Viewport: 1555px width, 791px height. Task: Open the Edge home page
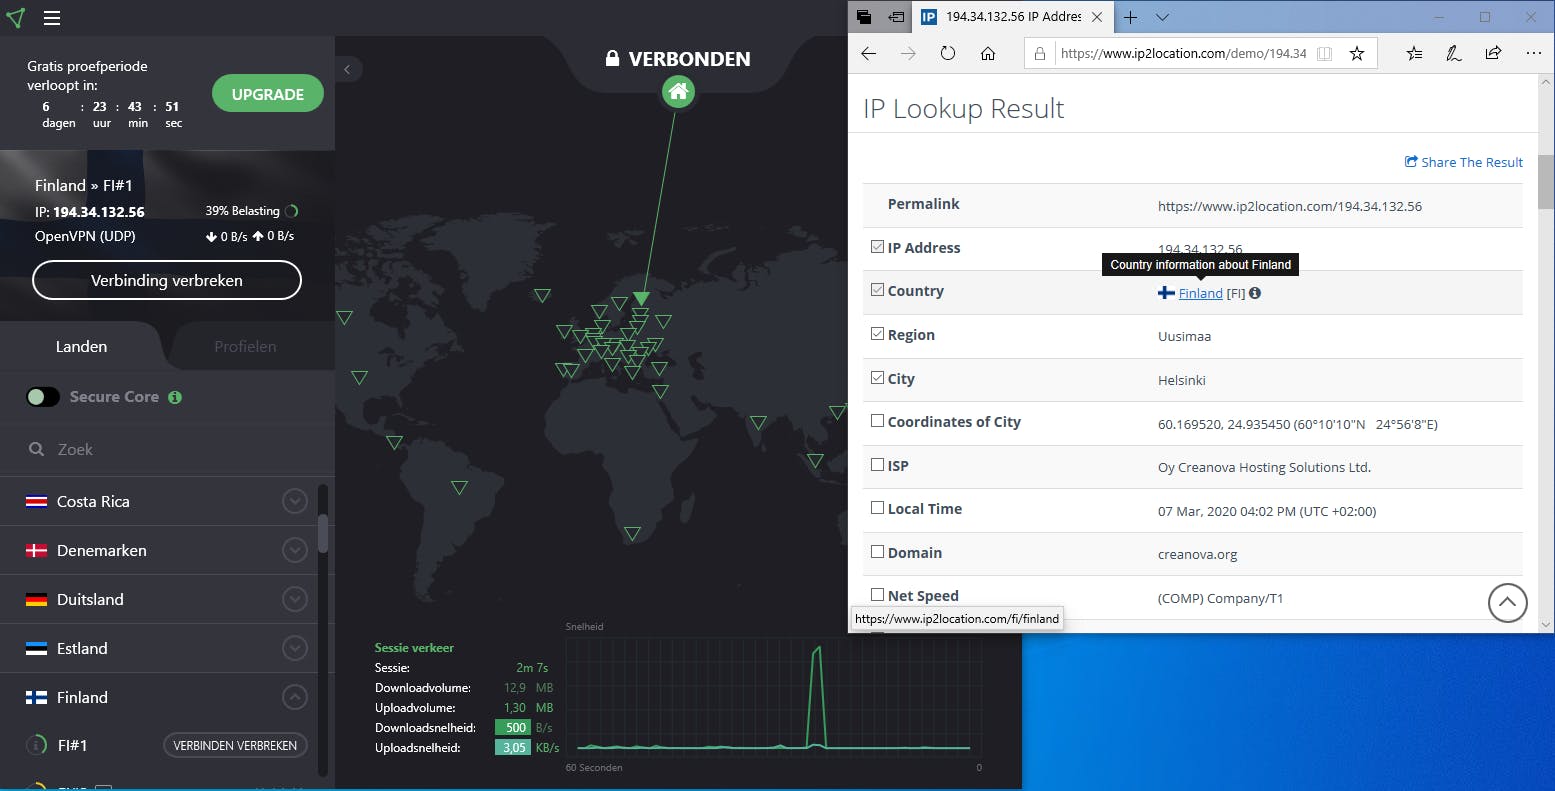click(988, 54)
